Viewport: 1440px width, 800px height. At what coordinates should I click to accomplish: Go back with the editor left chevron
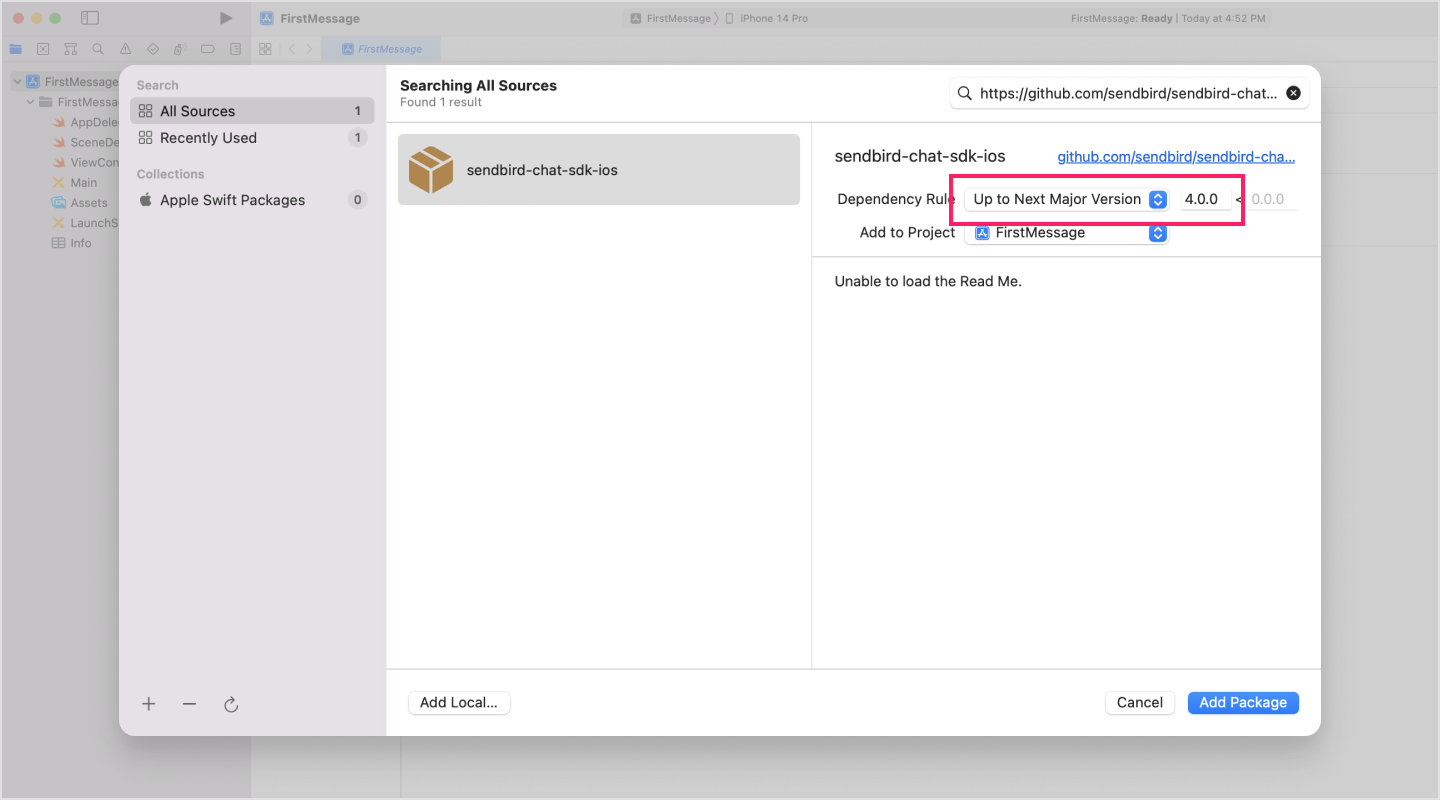pyautogui.click(x=291, y=48)
